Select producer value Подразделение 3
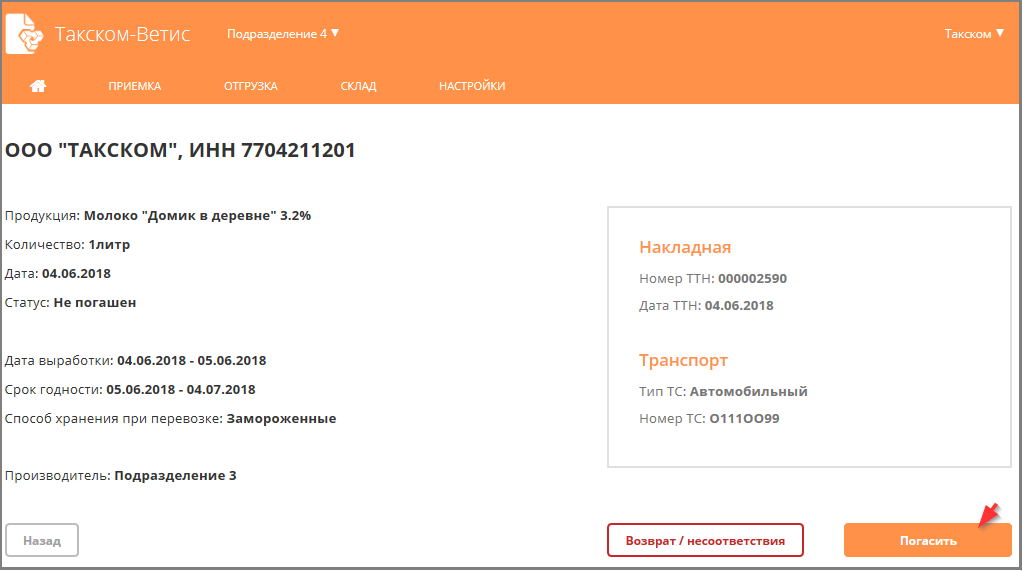The height and width of the screenshot is (571, 1022). pos(175,476)
